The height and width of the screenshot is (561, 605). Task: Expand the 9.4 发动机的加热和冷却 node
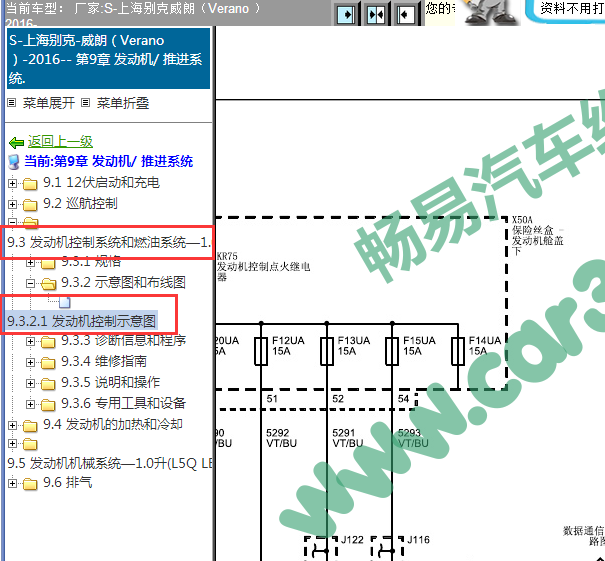(x=12, y=425)
